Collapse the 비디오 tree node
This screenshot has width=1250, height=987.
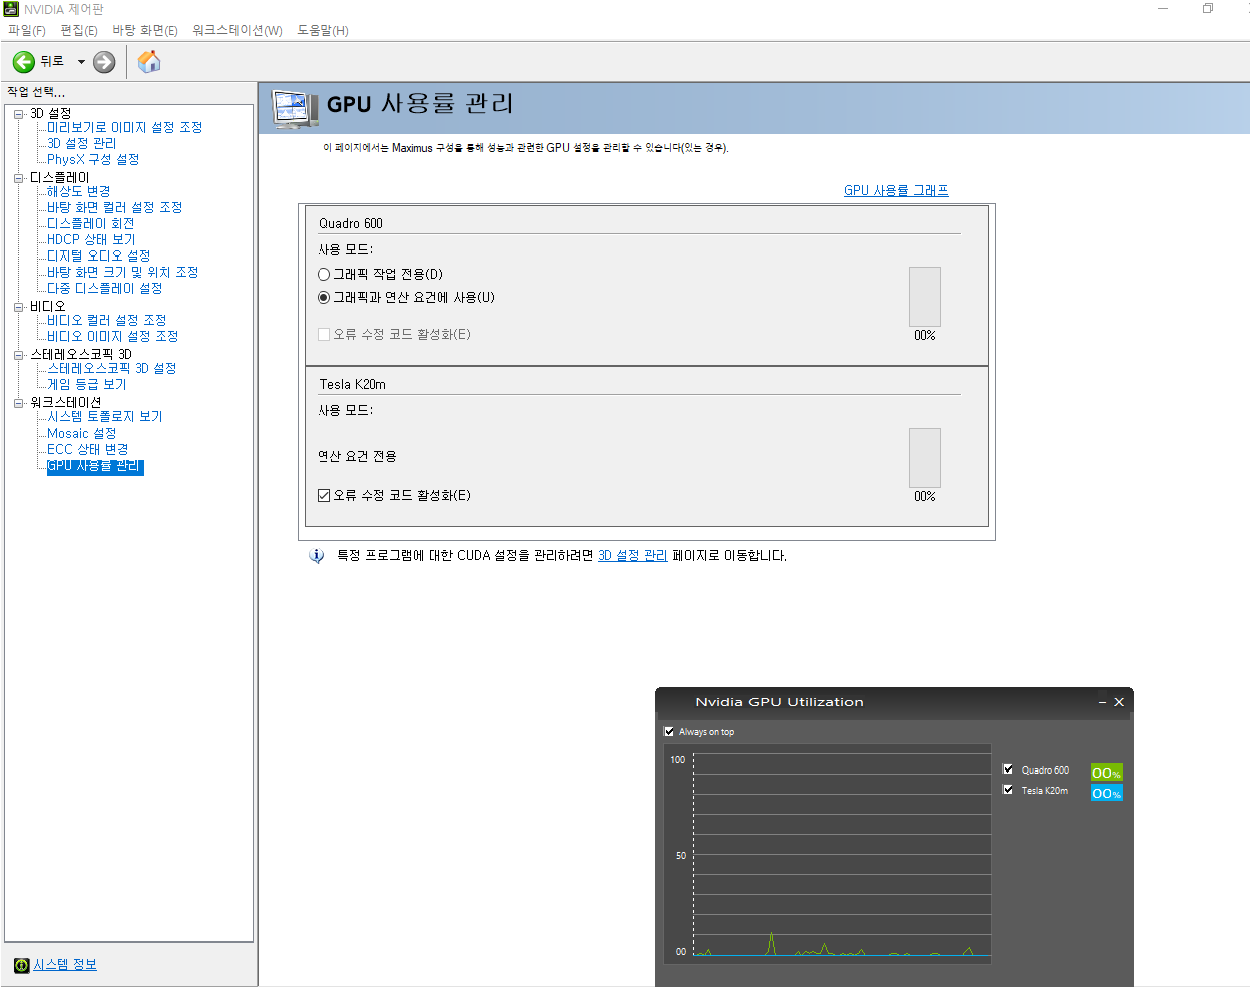(19, 307)
